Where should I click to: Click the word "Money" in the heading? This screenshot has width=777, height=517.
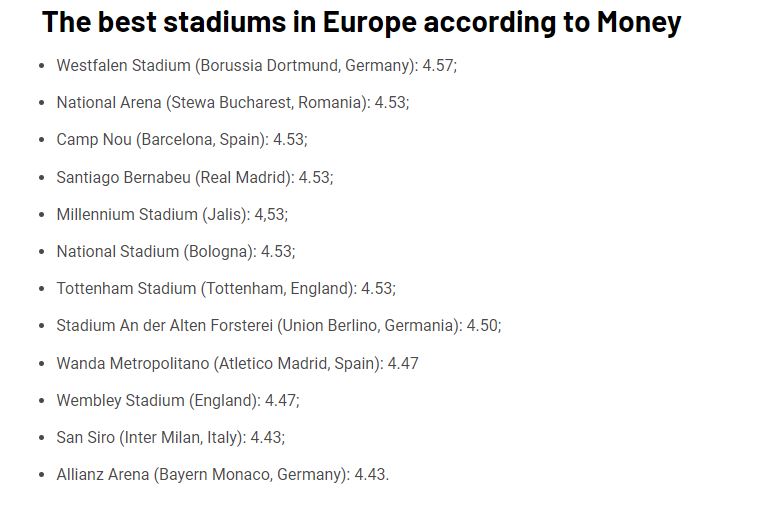639,22
